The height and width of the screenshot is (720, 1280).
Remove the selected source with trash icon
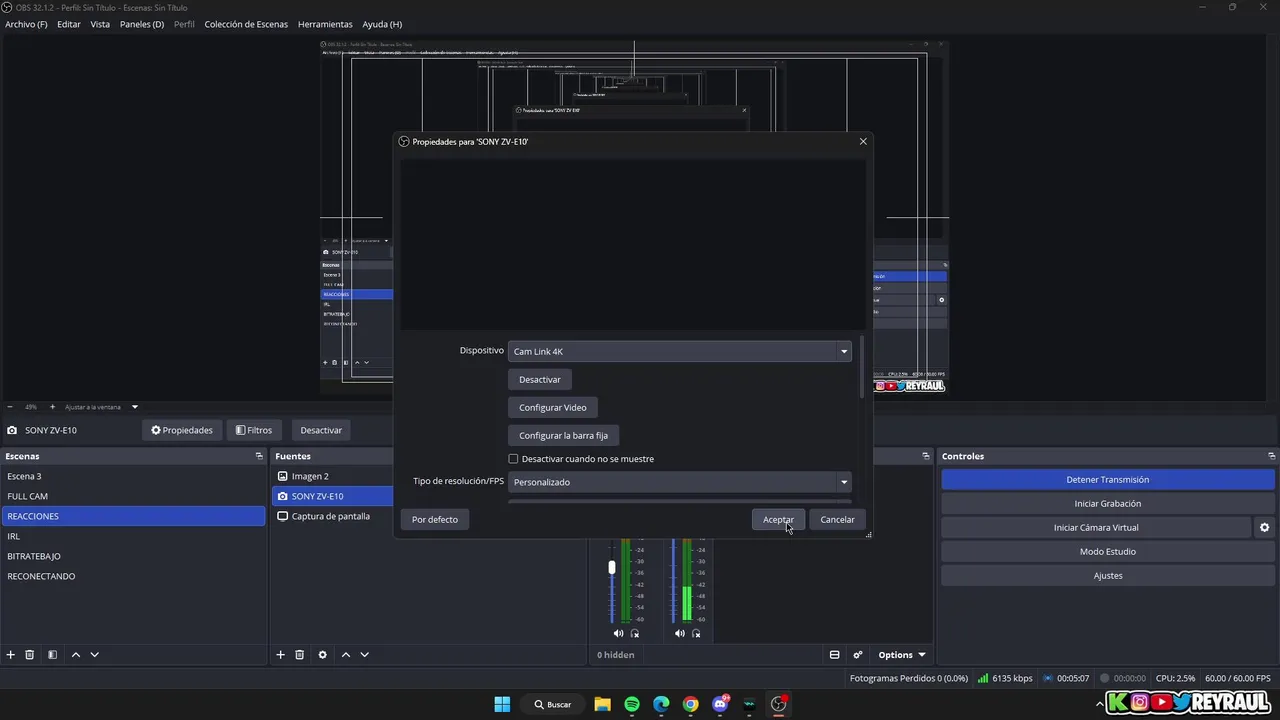point(299,655)
